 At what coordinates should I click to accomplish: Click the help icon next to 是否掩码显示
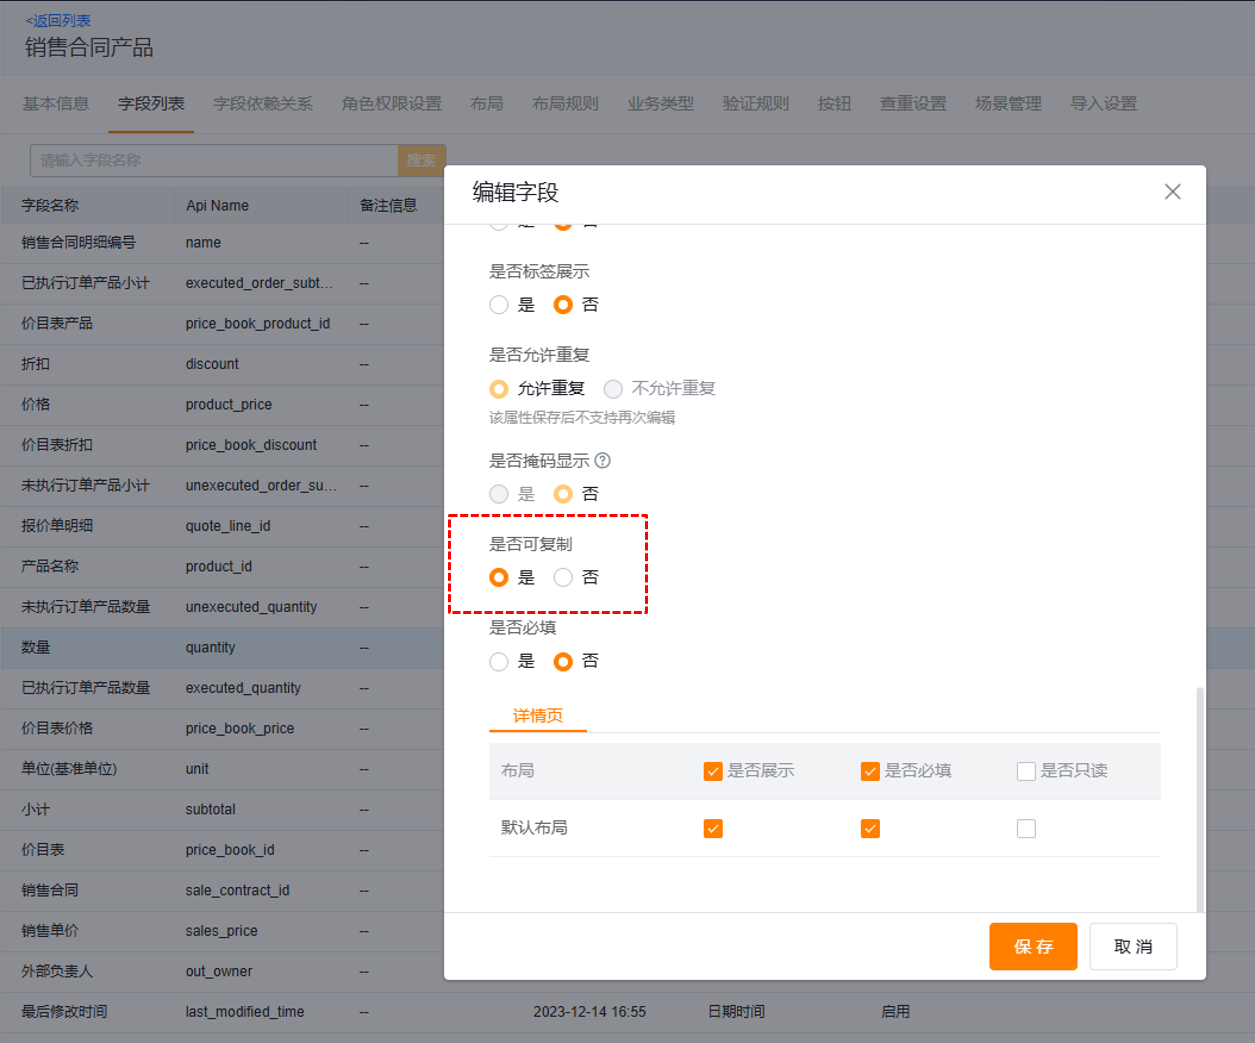point(602,461)
